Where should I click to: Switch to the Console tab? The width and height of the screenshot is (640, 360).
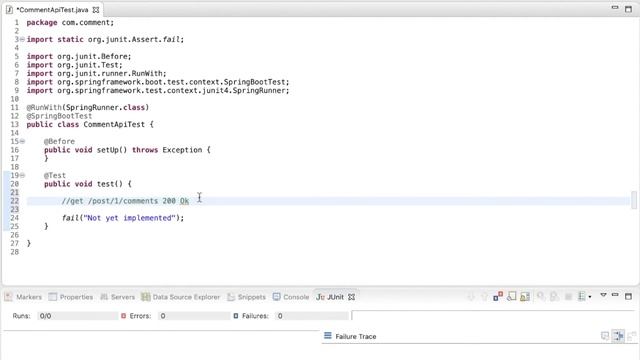pyautogui.click(x=291, y=297)
